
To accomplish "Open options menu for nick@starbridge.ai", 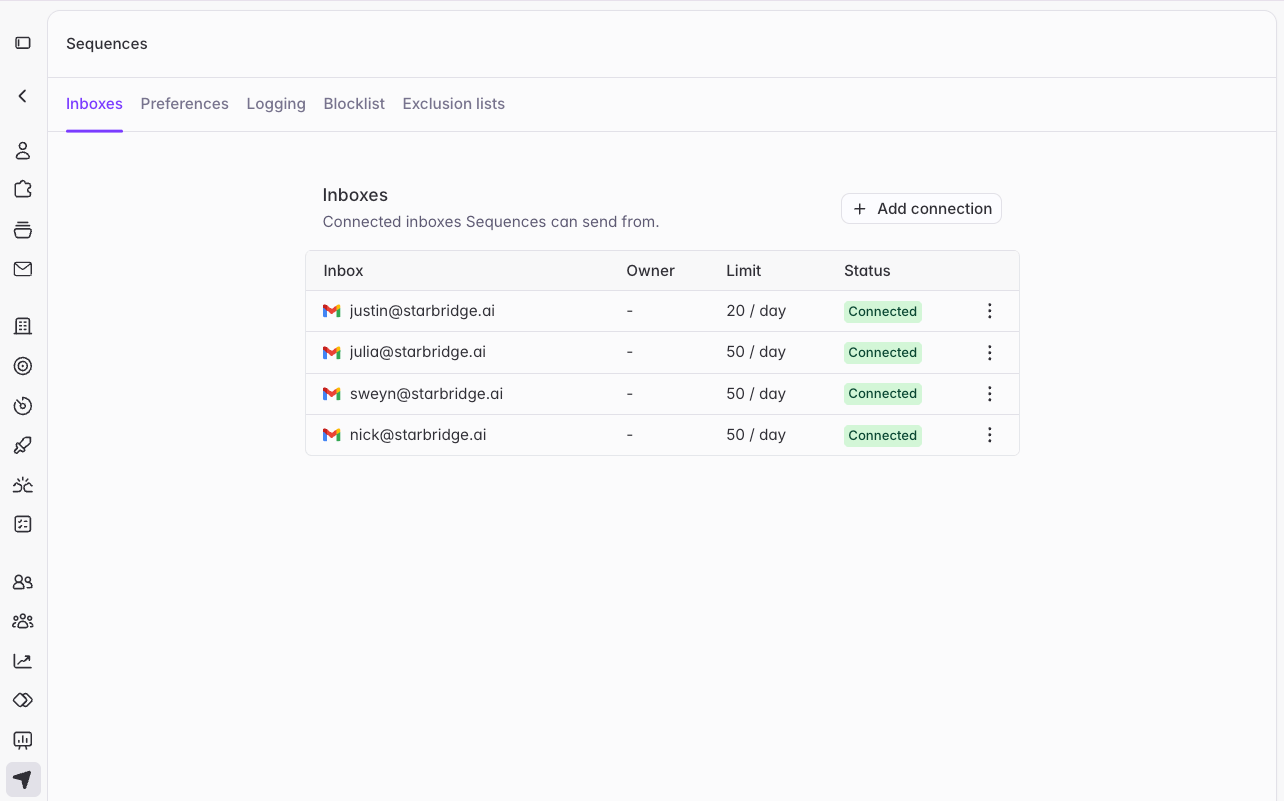I will coord(990,435).
